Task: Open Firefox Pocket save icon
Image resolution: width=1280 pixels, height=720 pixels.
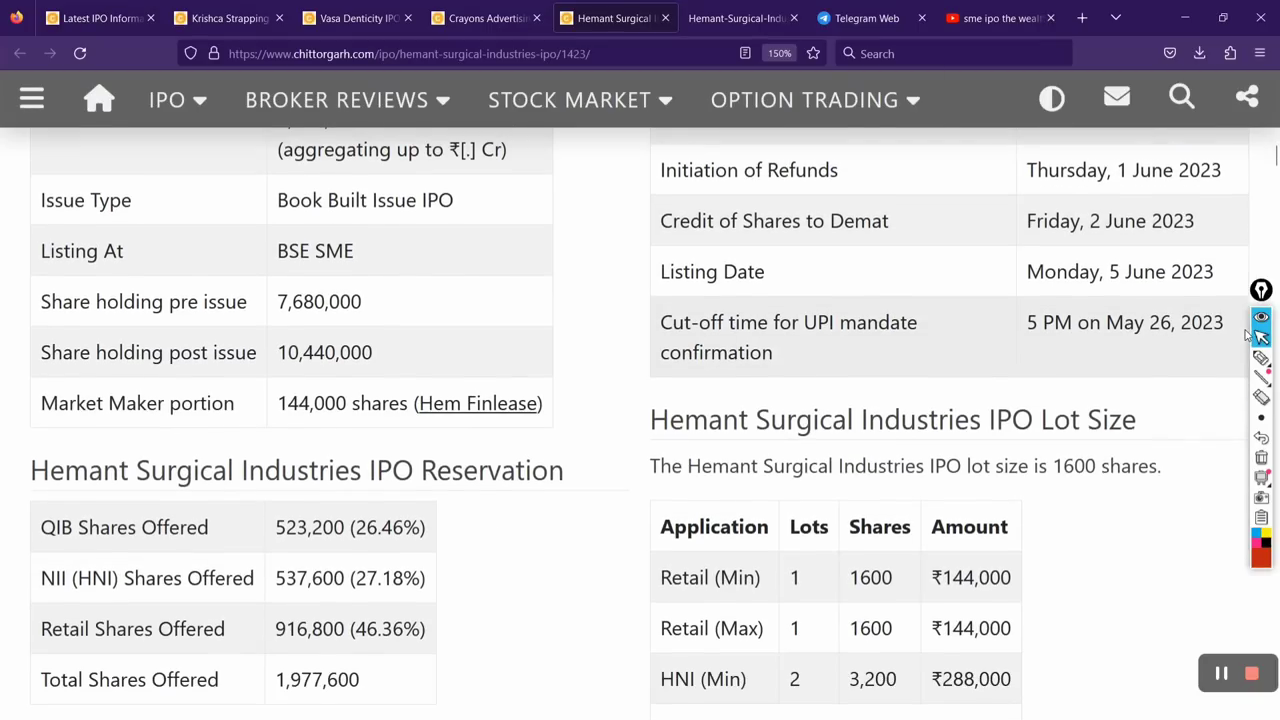Action: 1170,53
